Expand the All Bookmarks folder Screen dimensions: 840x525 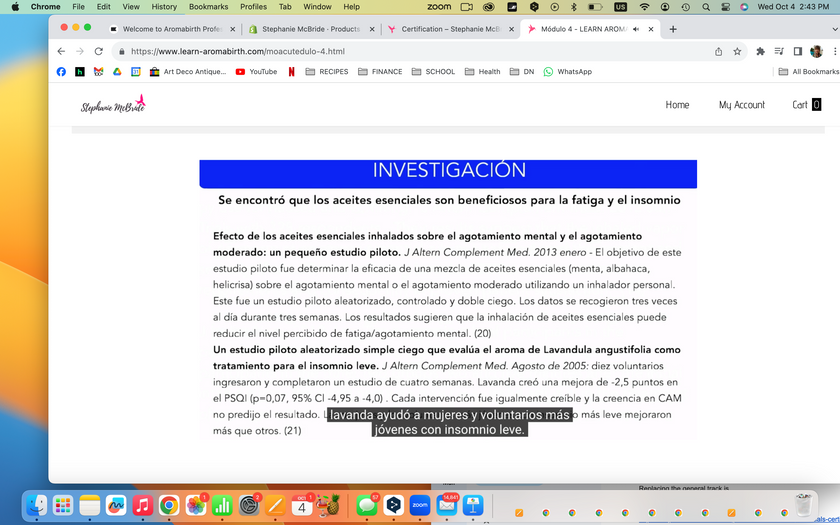tap(808, 72)
